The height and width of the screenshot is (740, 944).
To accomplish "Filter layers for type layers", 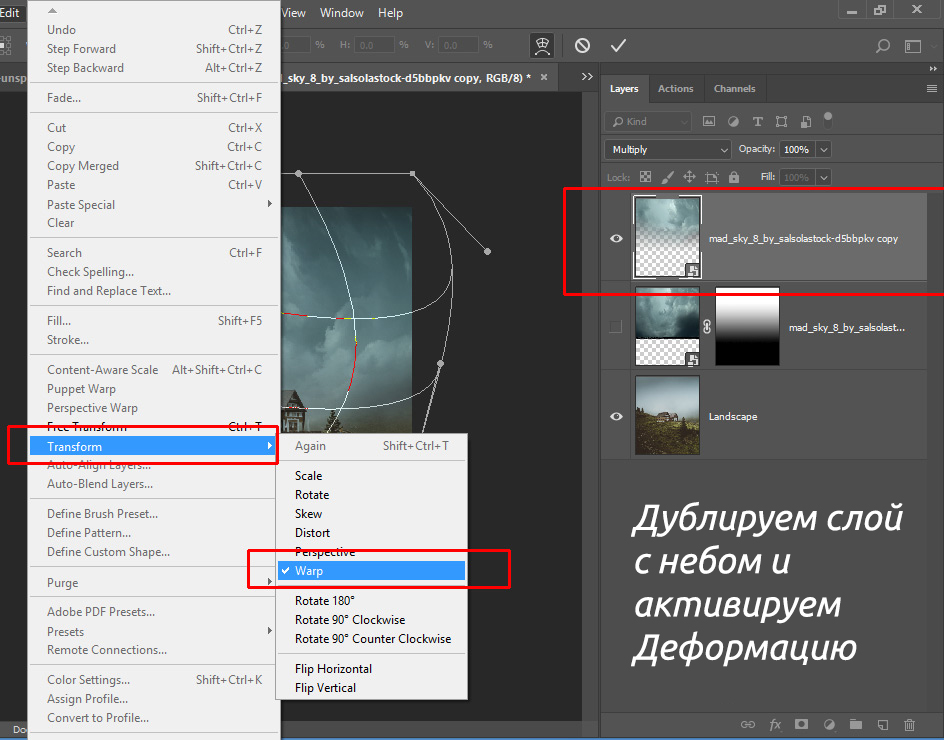I will click(x=757, y=122).
